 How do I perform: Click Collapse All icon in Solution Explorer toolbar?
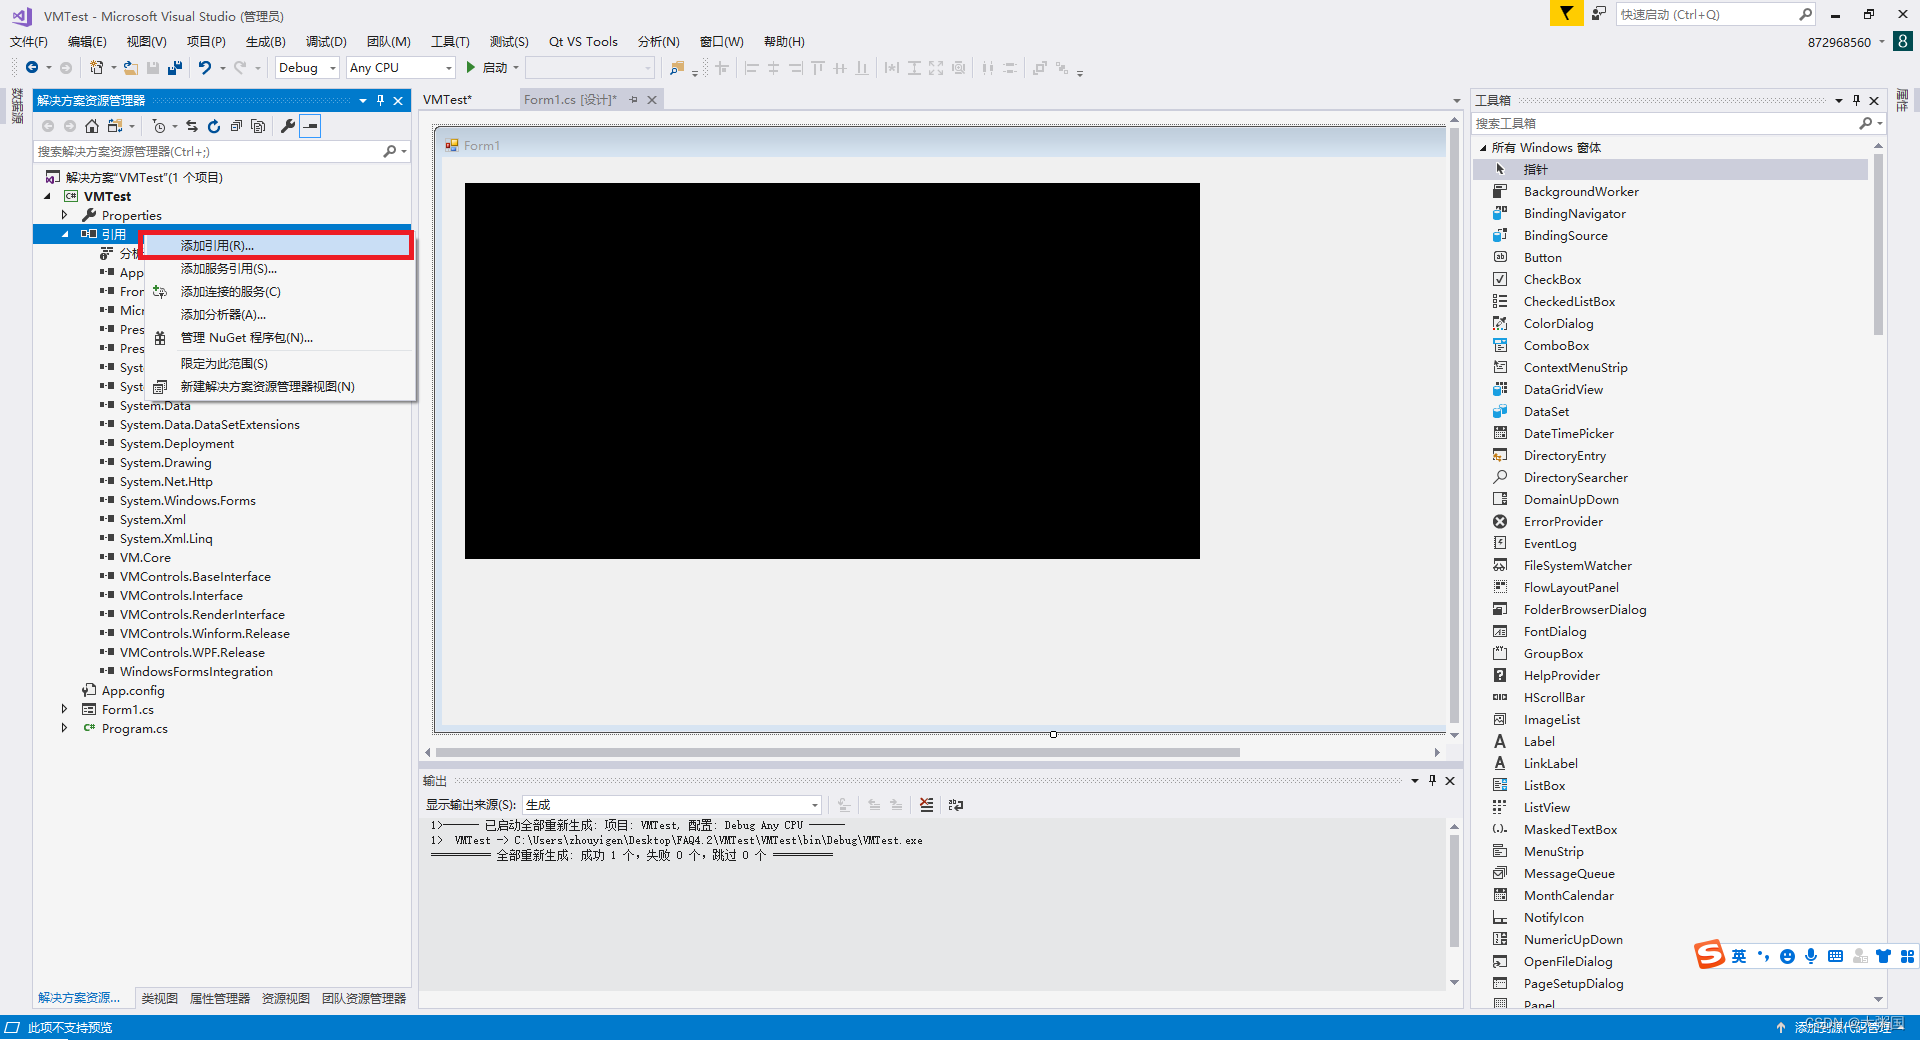click(236, 126)
